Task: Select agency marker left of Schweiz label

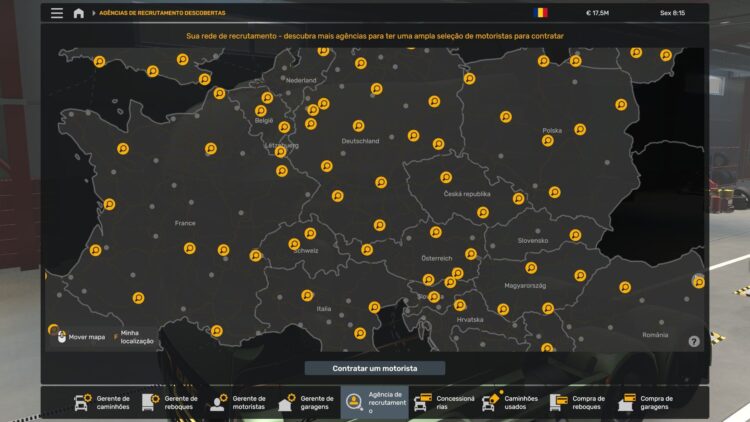Action: (294, 244)
